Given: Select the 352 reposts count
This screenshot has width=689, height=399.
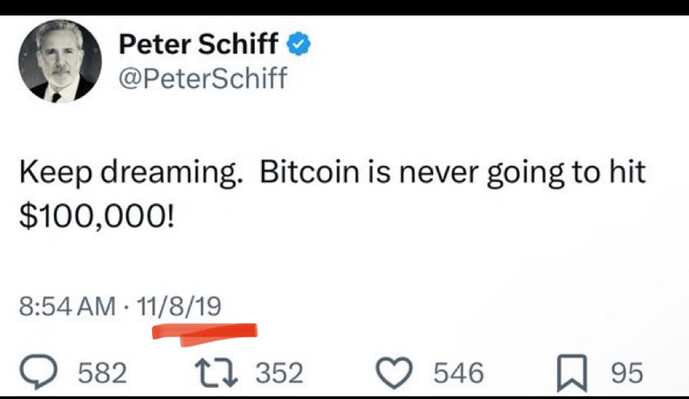Looking at the screenshot, I should point(280,373).
